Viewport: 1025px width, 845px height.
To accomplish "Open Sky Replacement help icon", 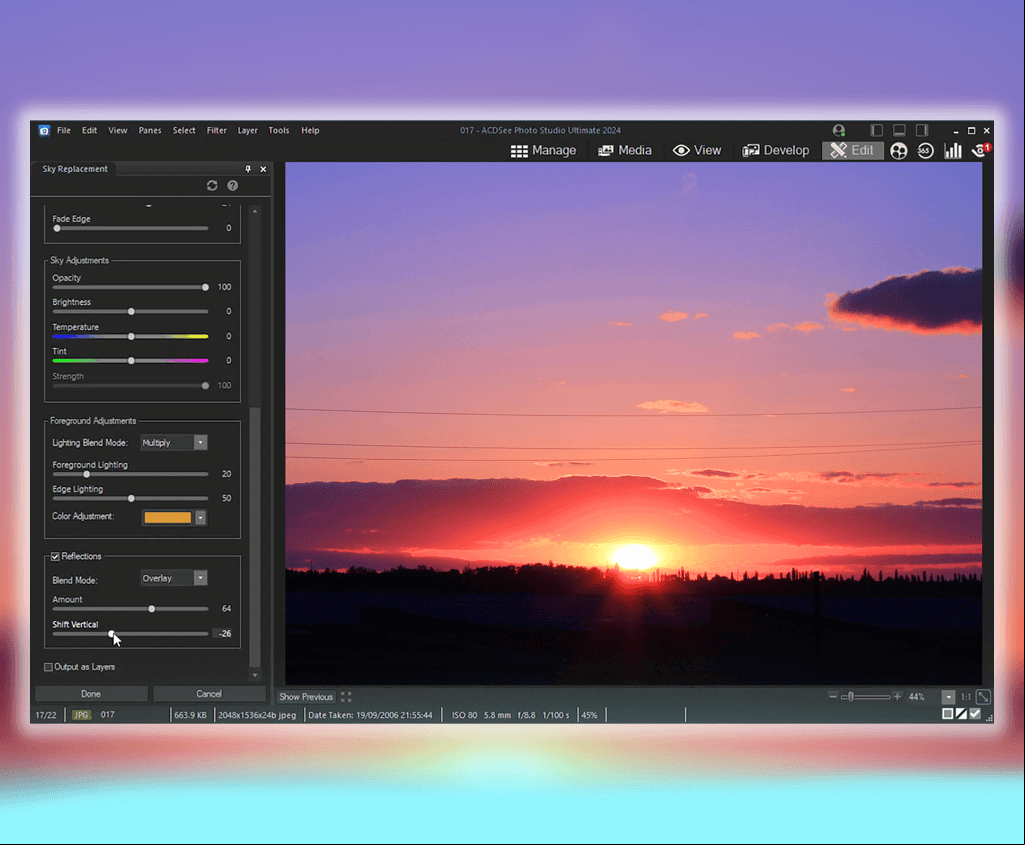I will point(233,186).
